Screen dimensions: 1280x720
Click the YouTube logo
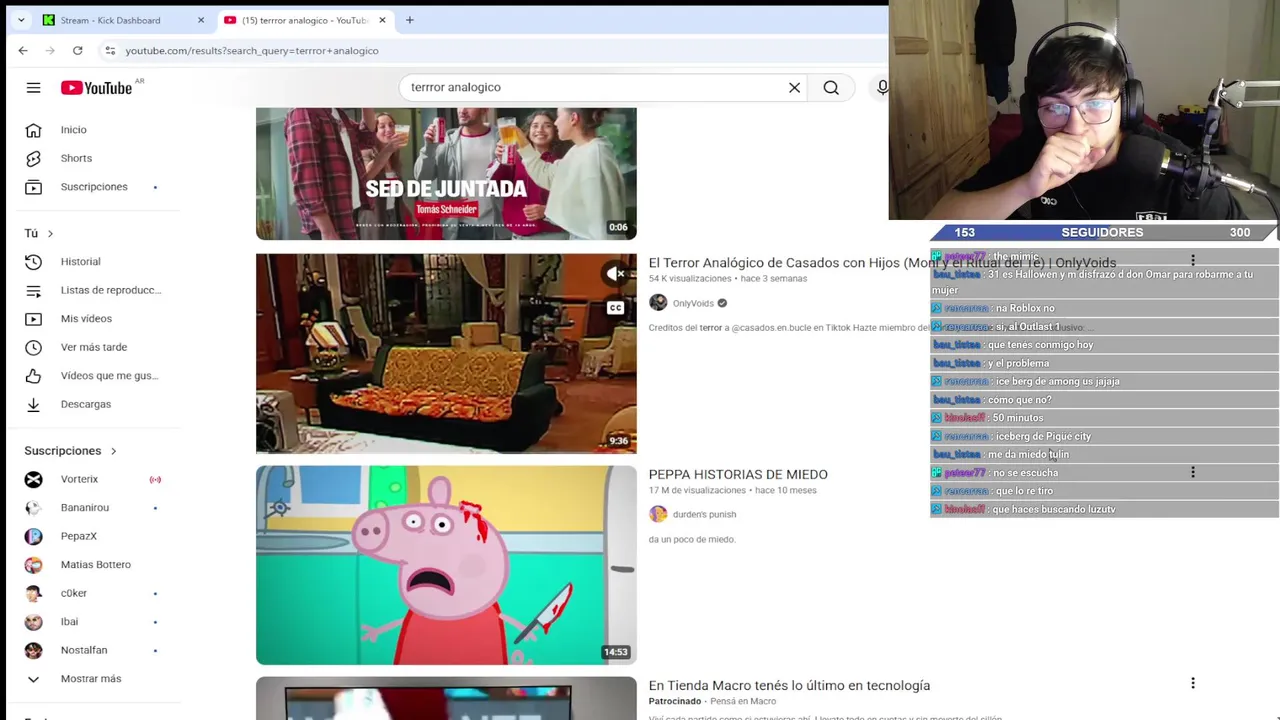pos(96,88)
